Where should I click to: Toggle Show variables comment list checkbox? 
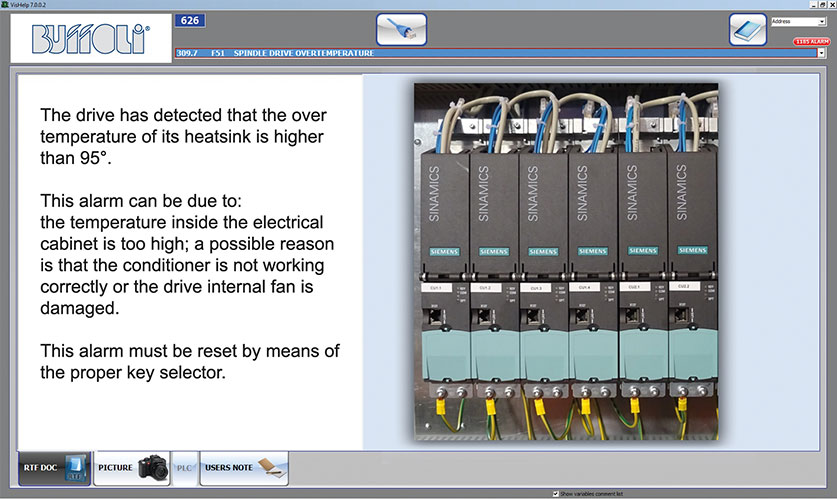(556, 494)
